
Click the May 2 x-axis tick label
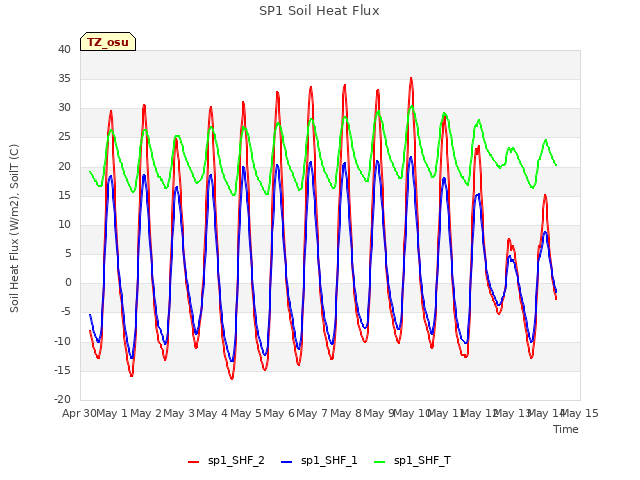pos(146,413)
